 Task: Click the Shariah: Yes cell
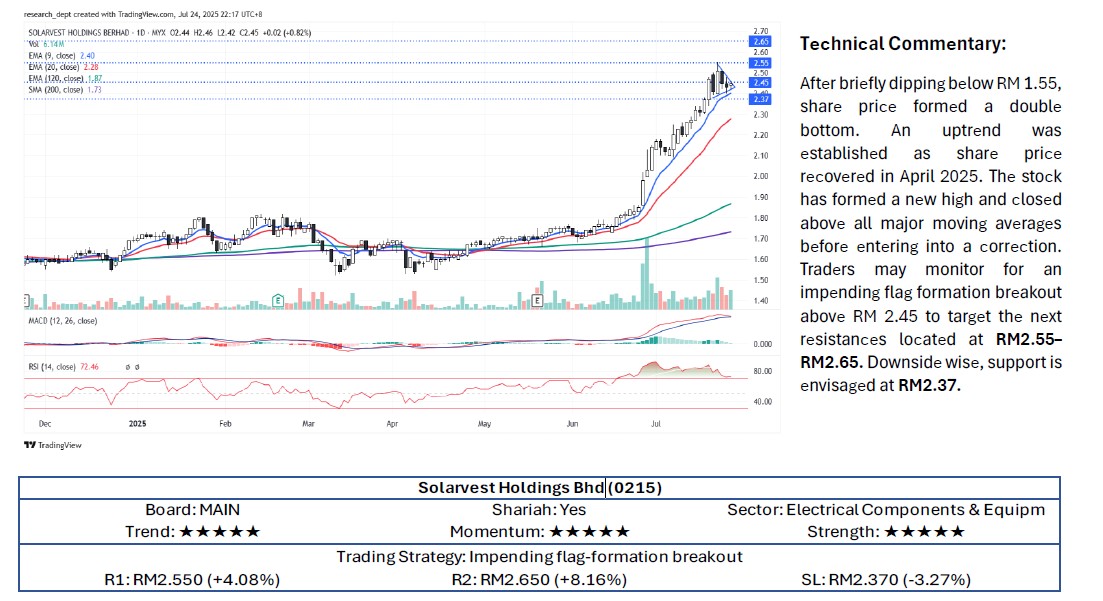(539, 510)
